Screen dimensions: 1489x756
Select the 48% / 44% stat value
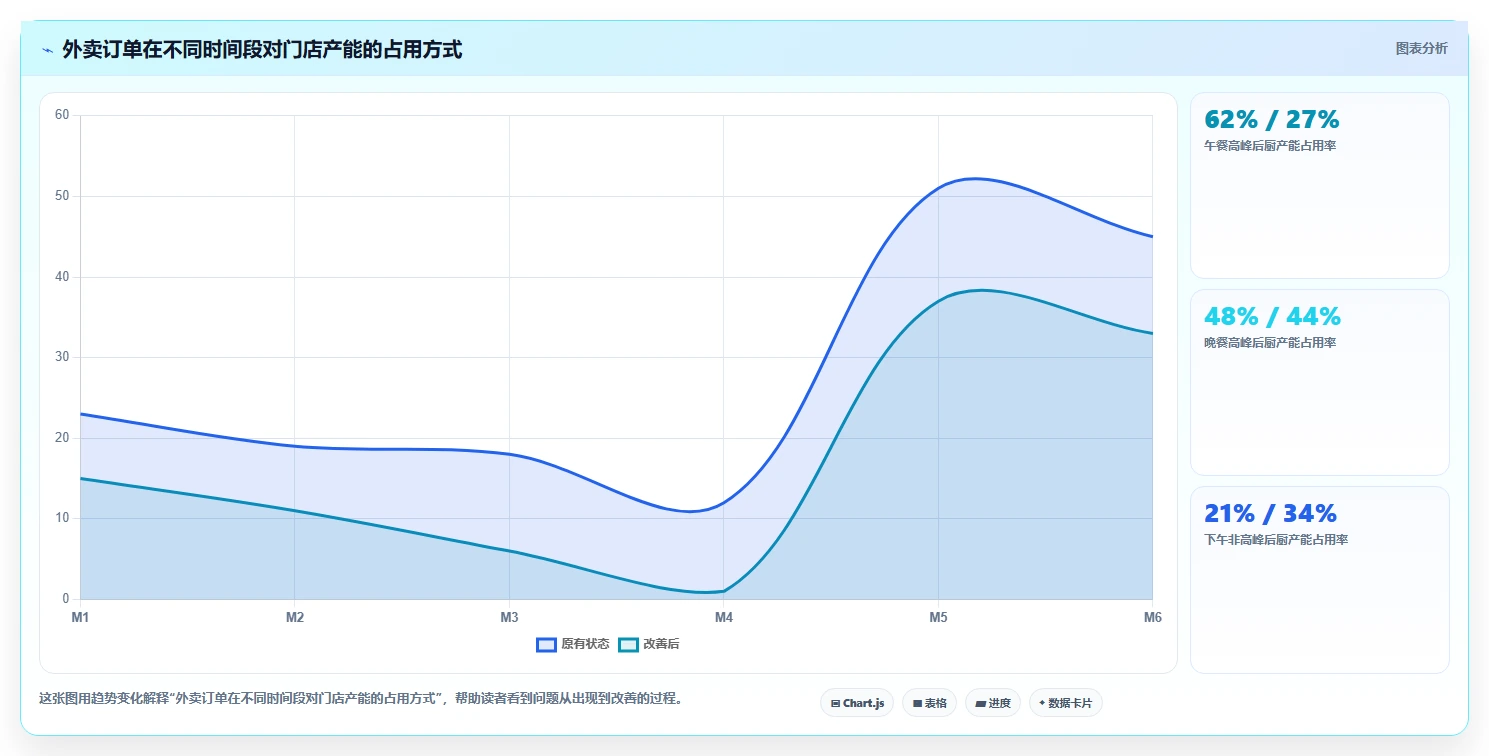(1273, 317)
